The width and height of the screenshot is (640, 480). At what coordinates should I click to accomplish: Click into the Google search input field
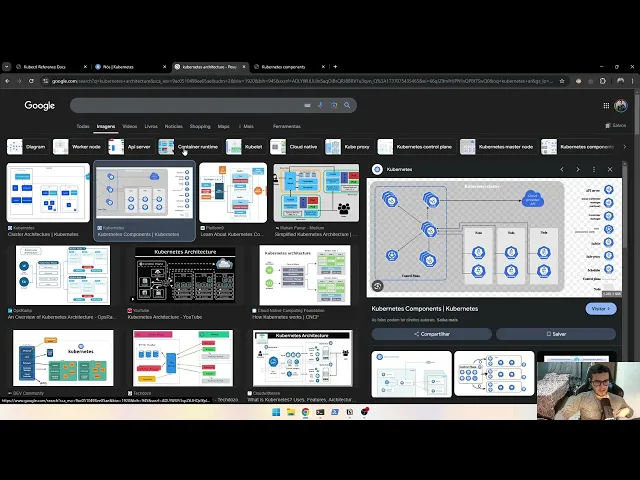[188, 105]
